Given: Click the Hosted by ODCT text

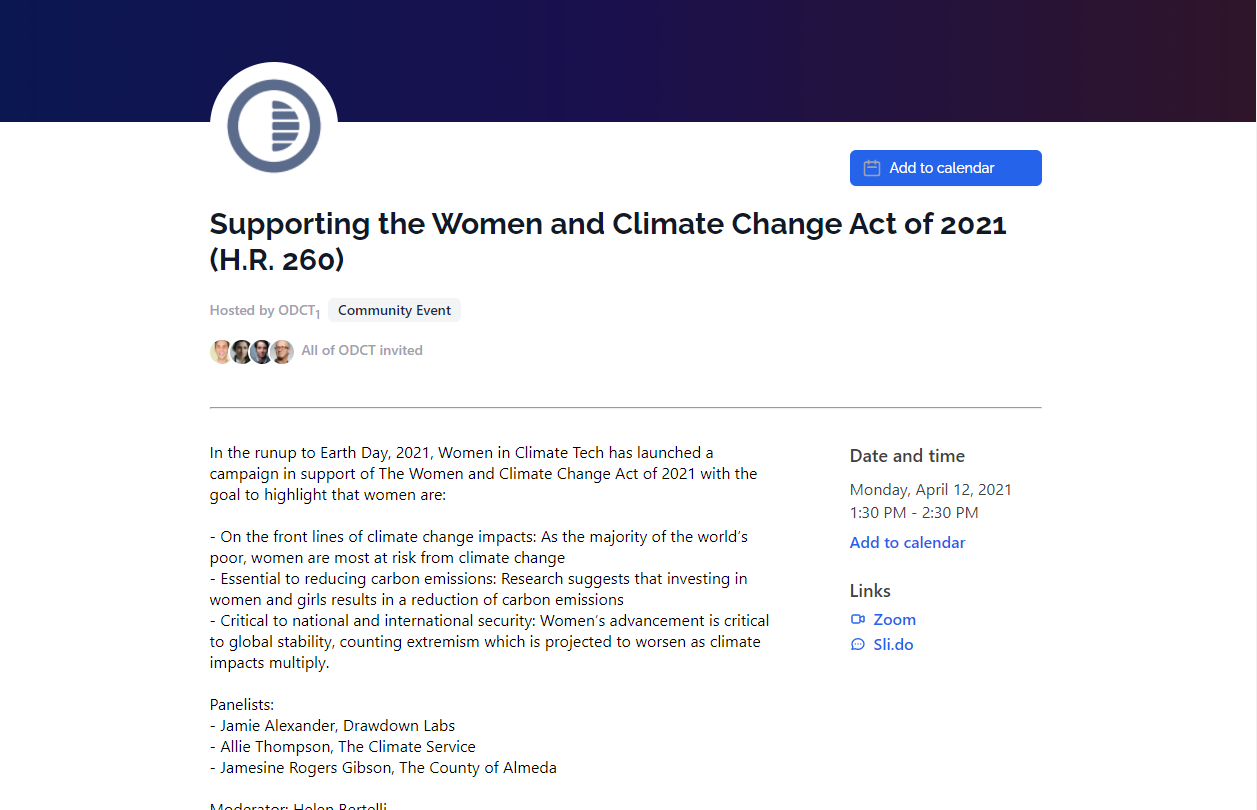Looking at the screenshot, I should pyautogui.click(x=264, y=311).
